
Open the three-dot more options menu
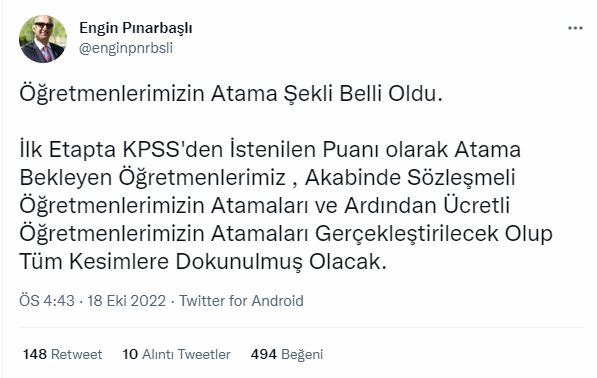[x=575, y=28]
